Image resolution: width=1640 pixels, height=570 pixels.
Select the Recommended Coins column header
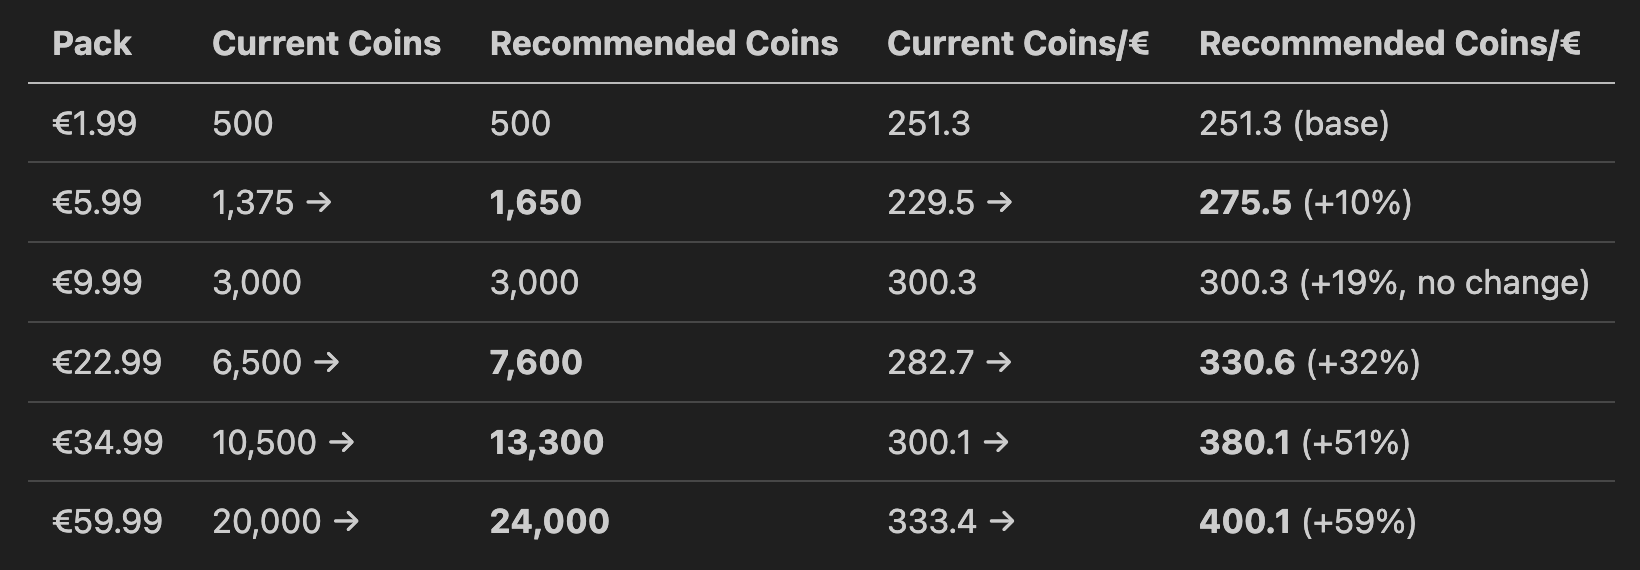click(x=664, y=43)
